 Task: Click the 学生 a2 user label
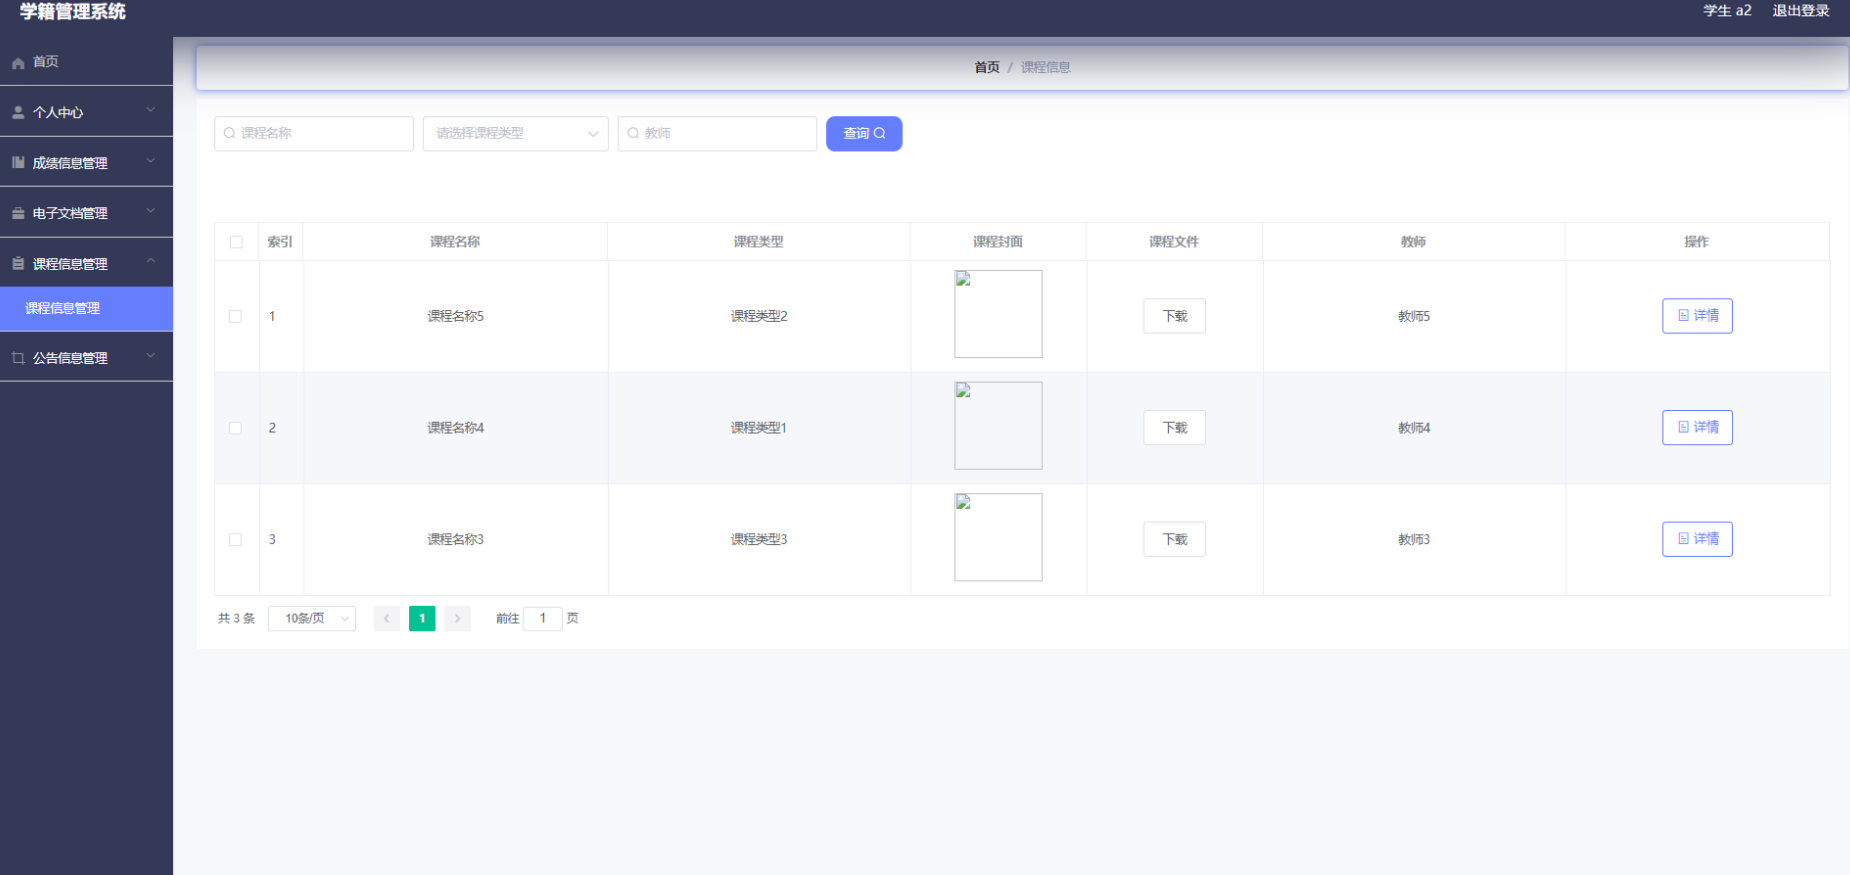click(x=1727, y=11)
